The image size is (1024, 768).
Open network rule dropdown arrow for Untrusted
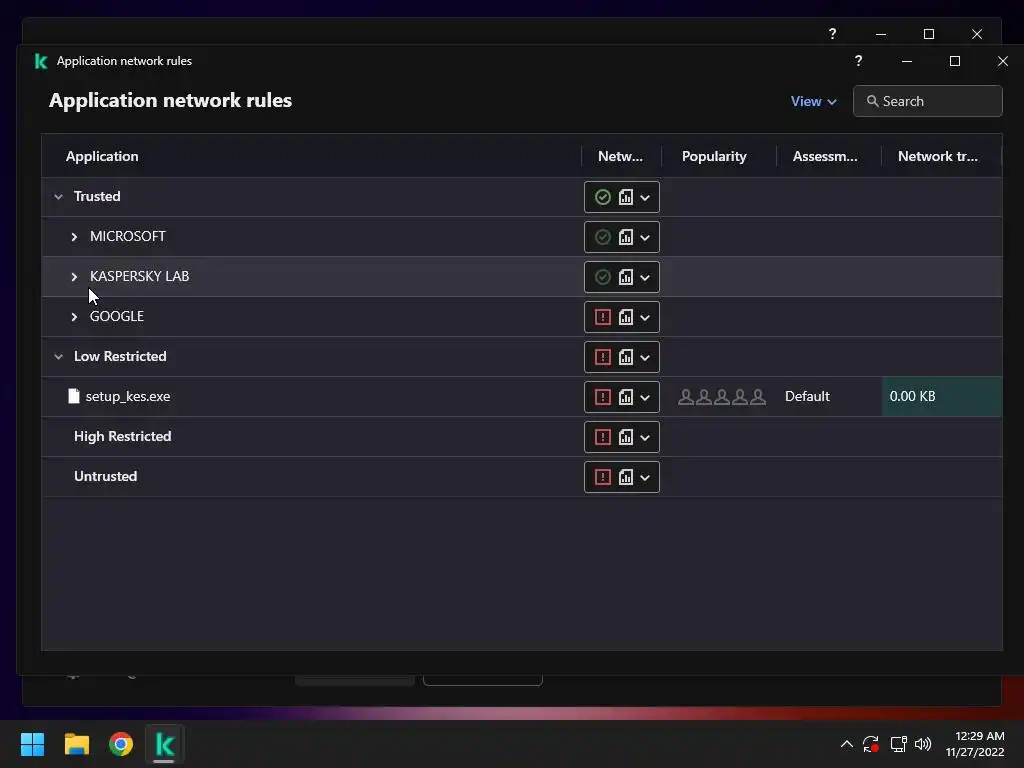click(645, 477)
